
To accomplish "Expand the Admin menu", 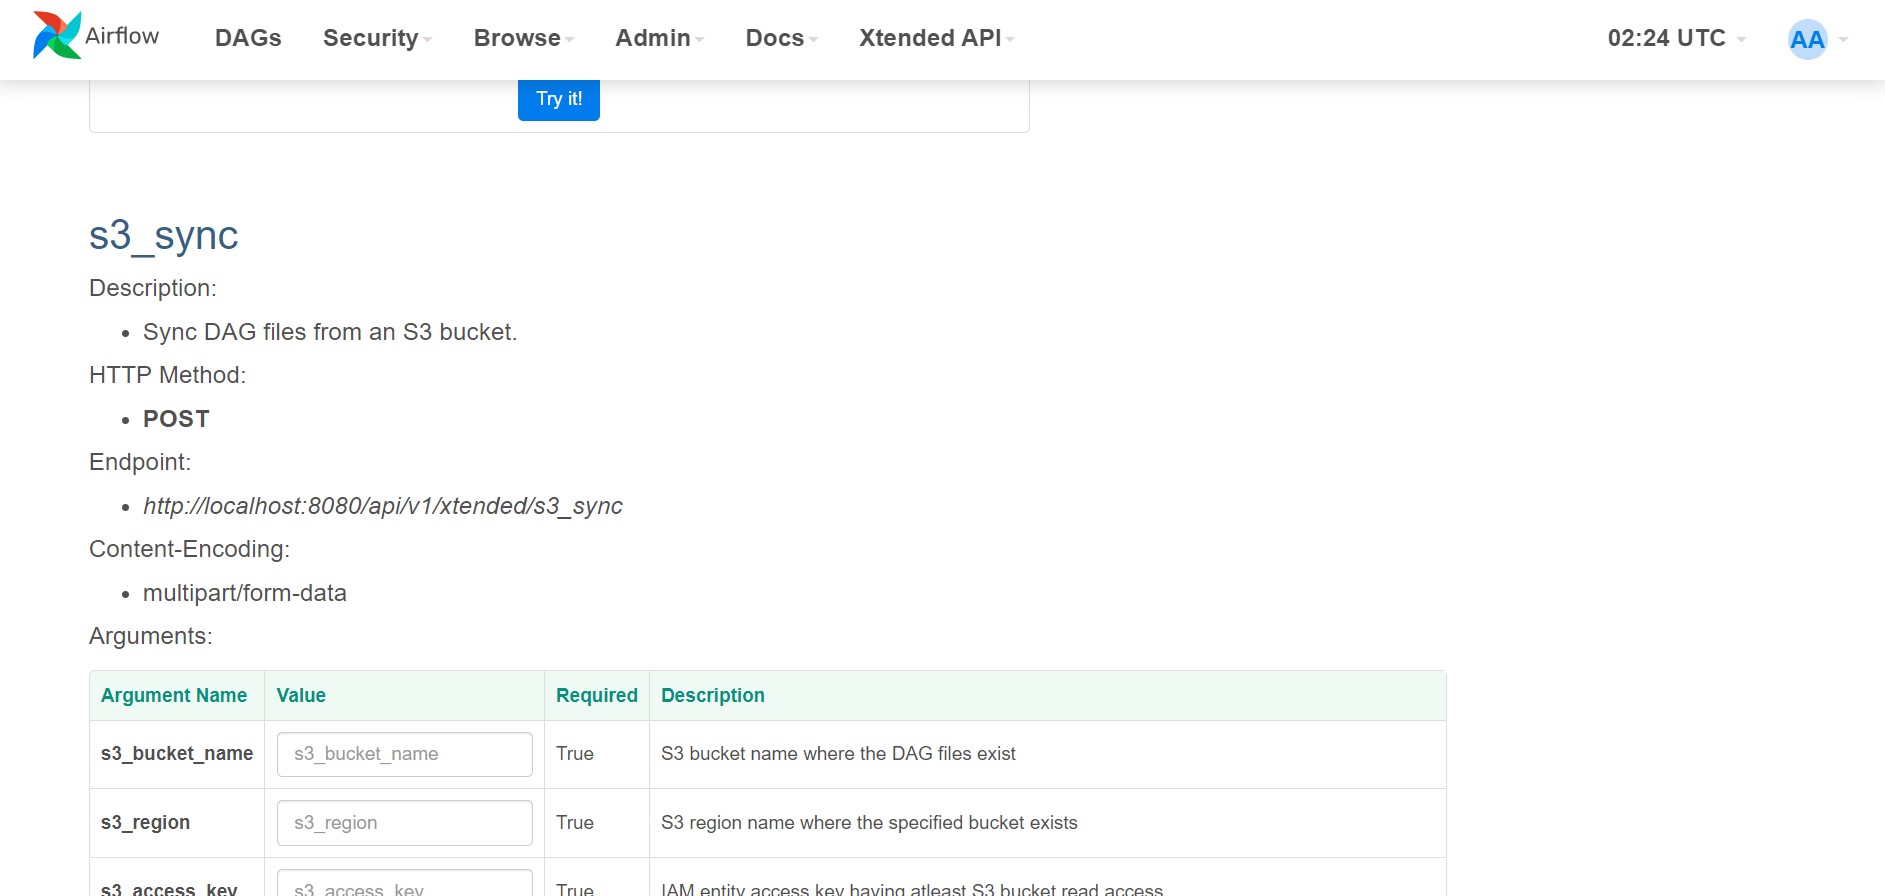I will point(660,38).
